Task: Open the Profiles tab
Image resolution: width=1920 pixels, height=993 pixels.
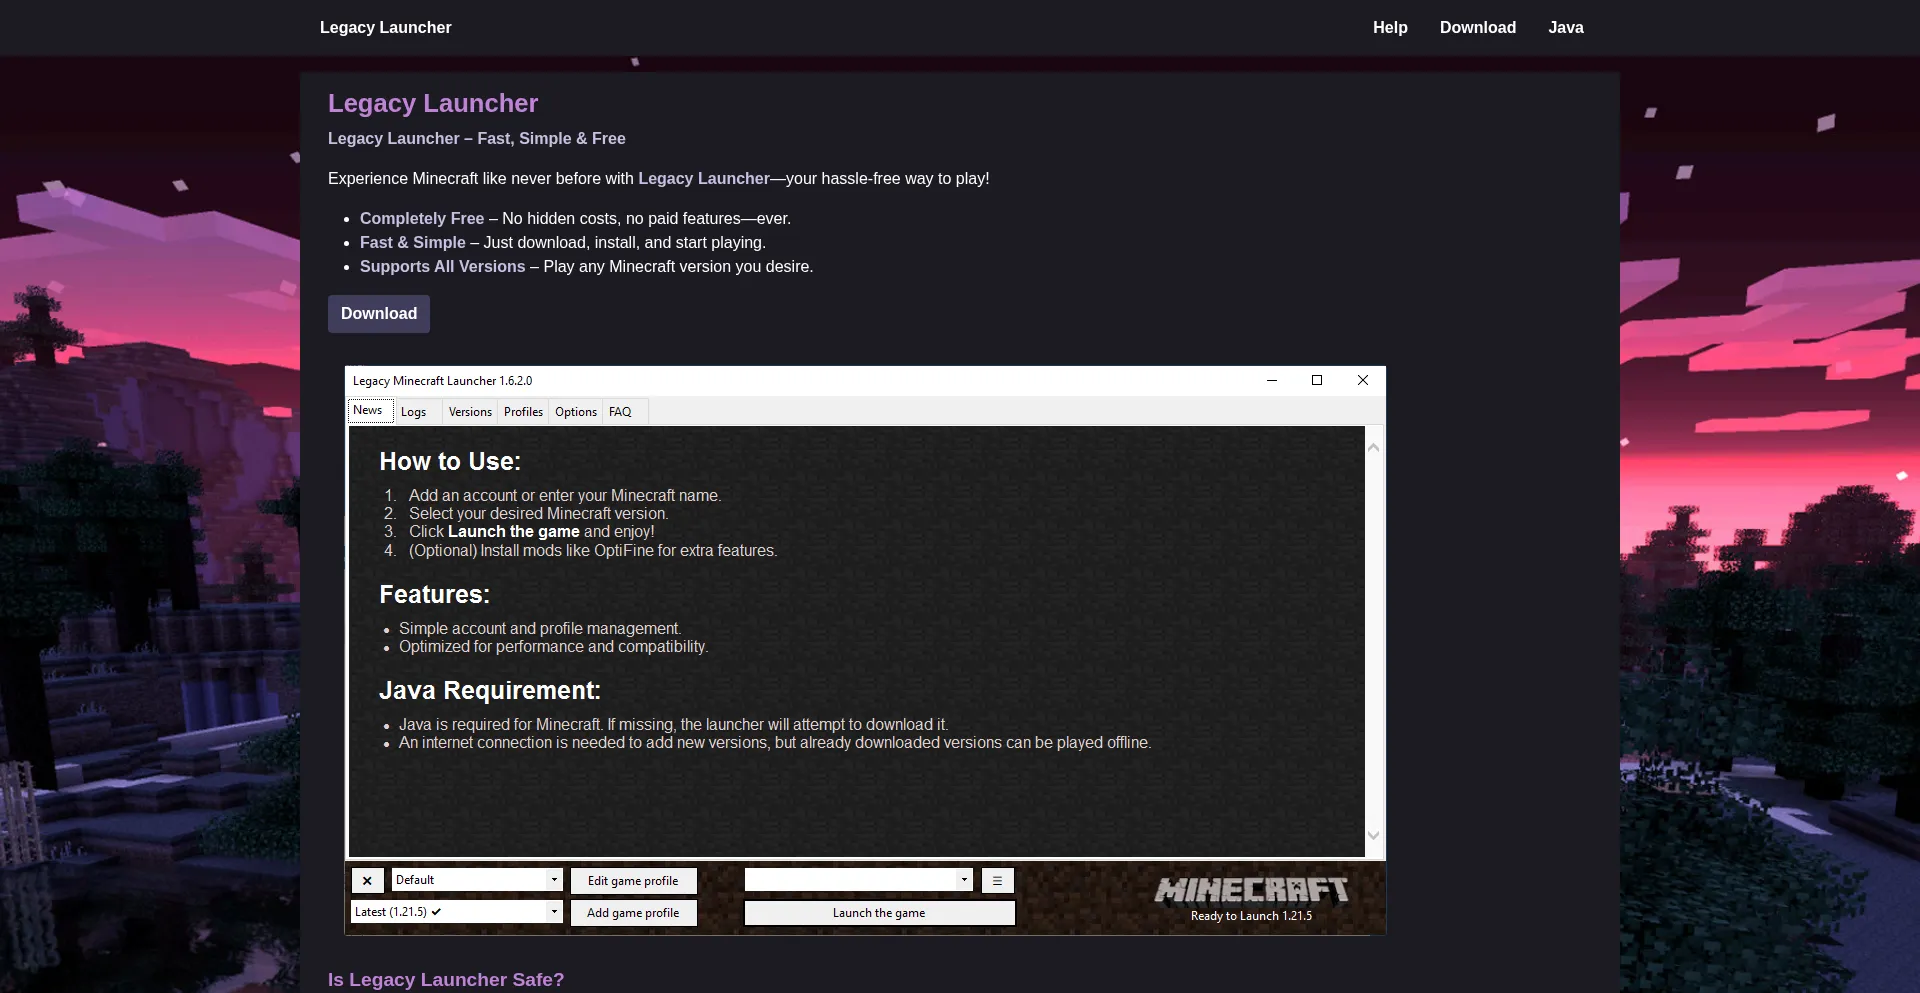Action: tap(523, 411)
